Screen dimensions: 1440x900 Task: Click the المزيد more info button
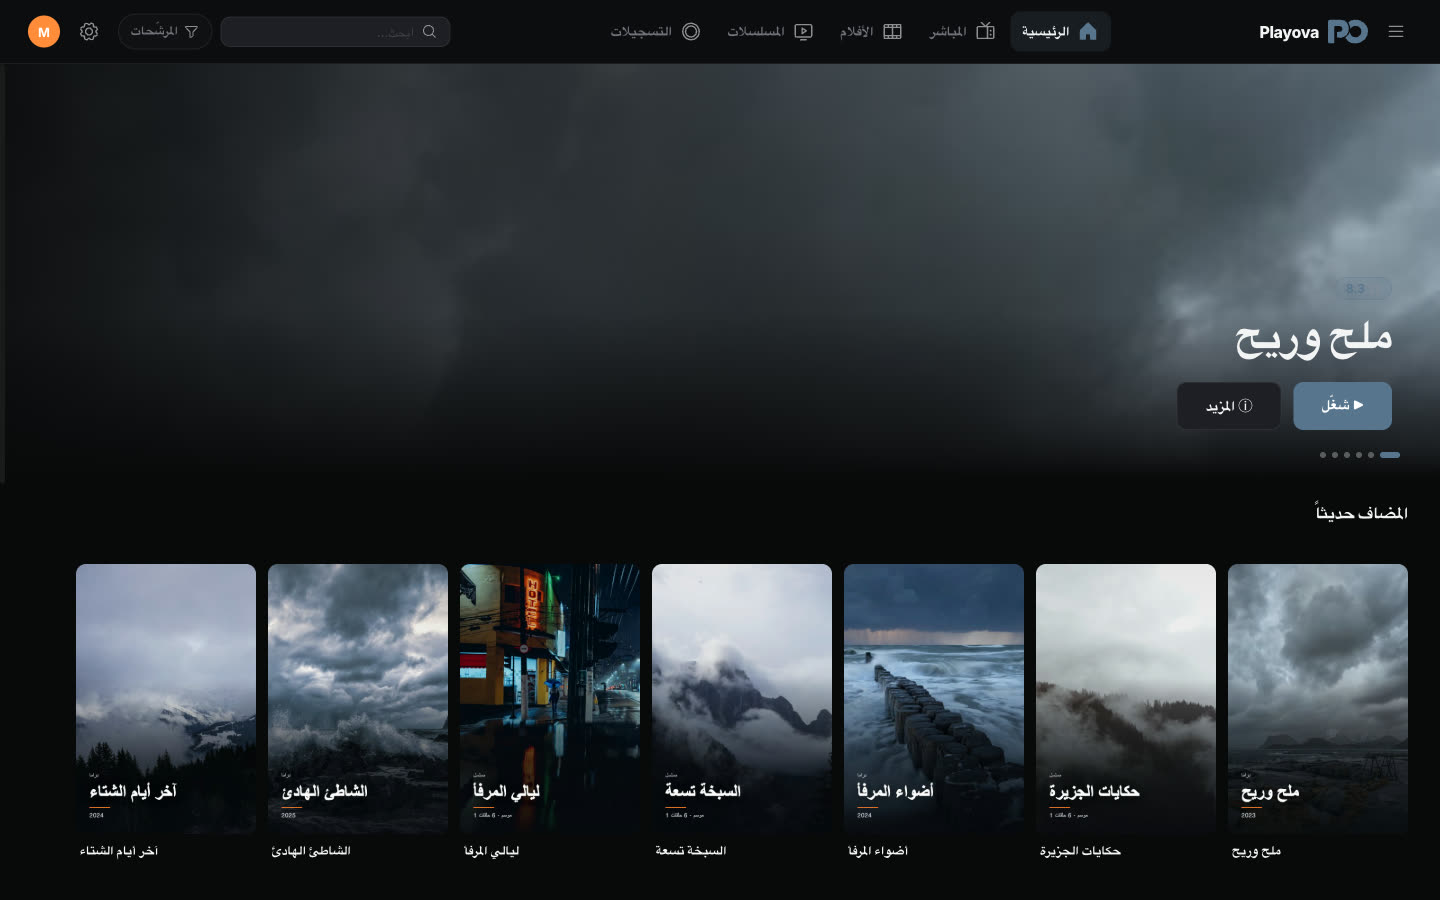pyautogui.click(x=1229, y=406)
